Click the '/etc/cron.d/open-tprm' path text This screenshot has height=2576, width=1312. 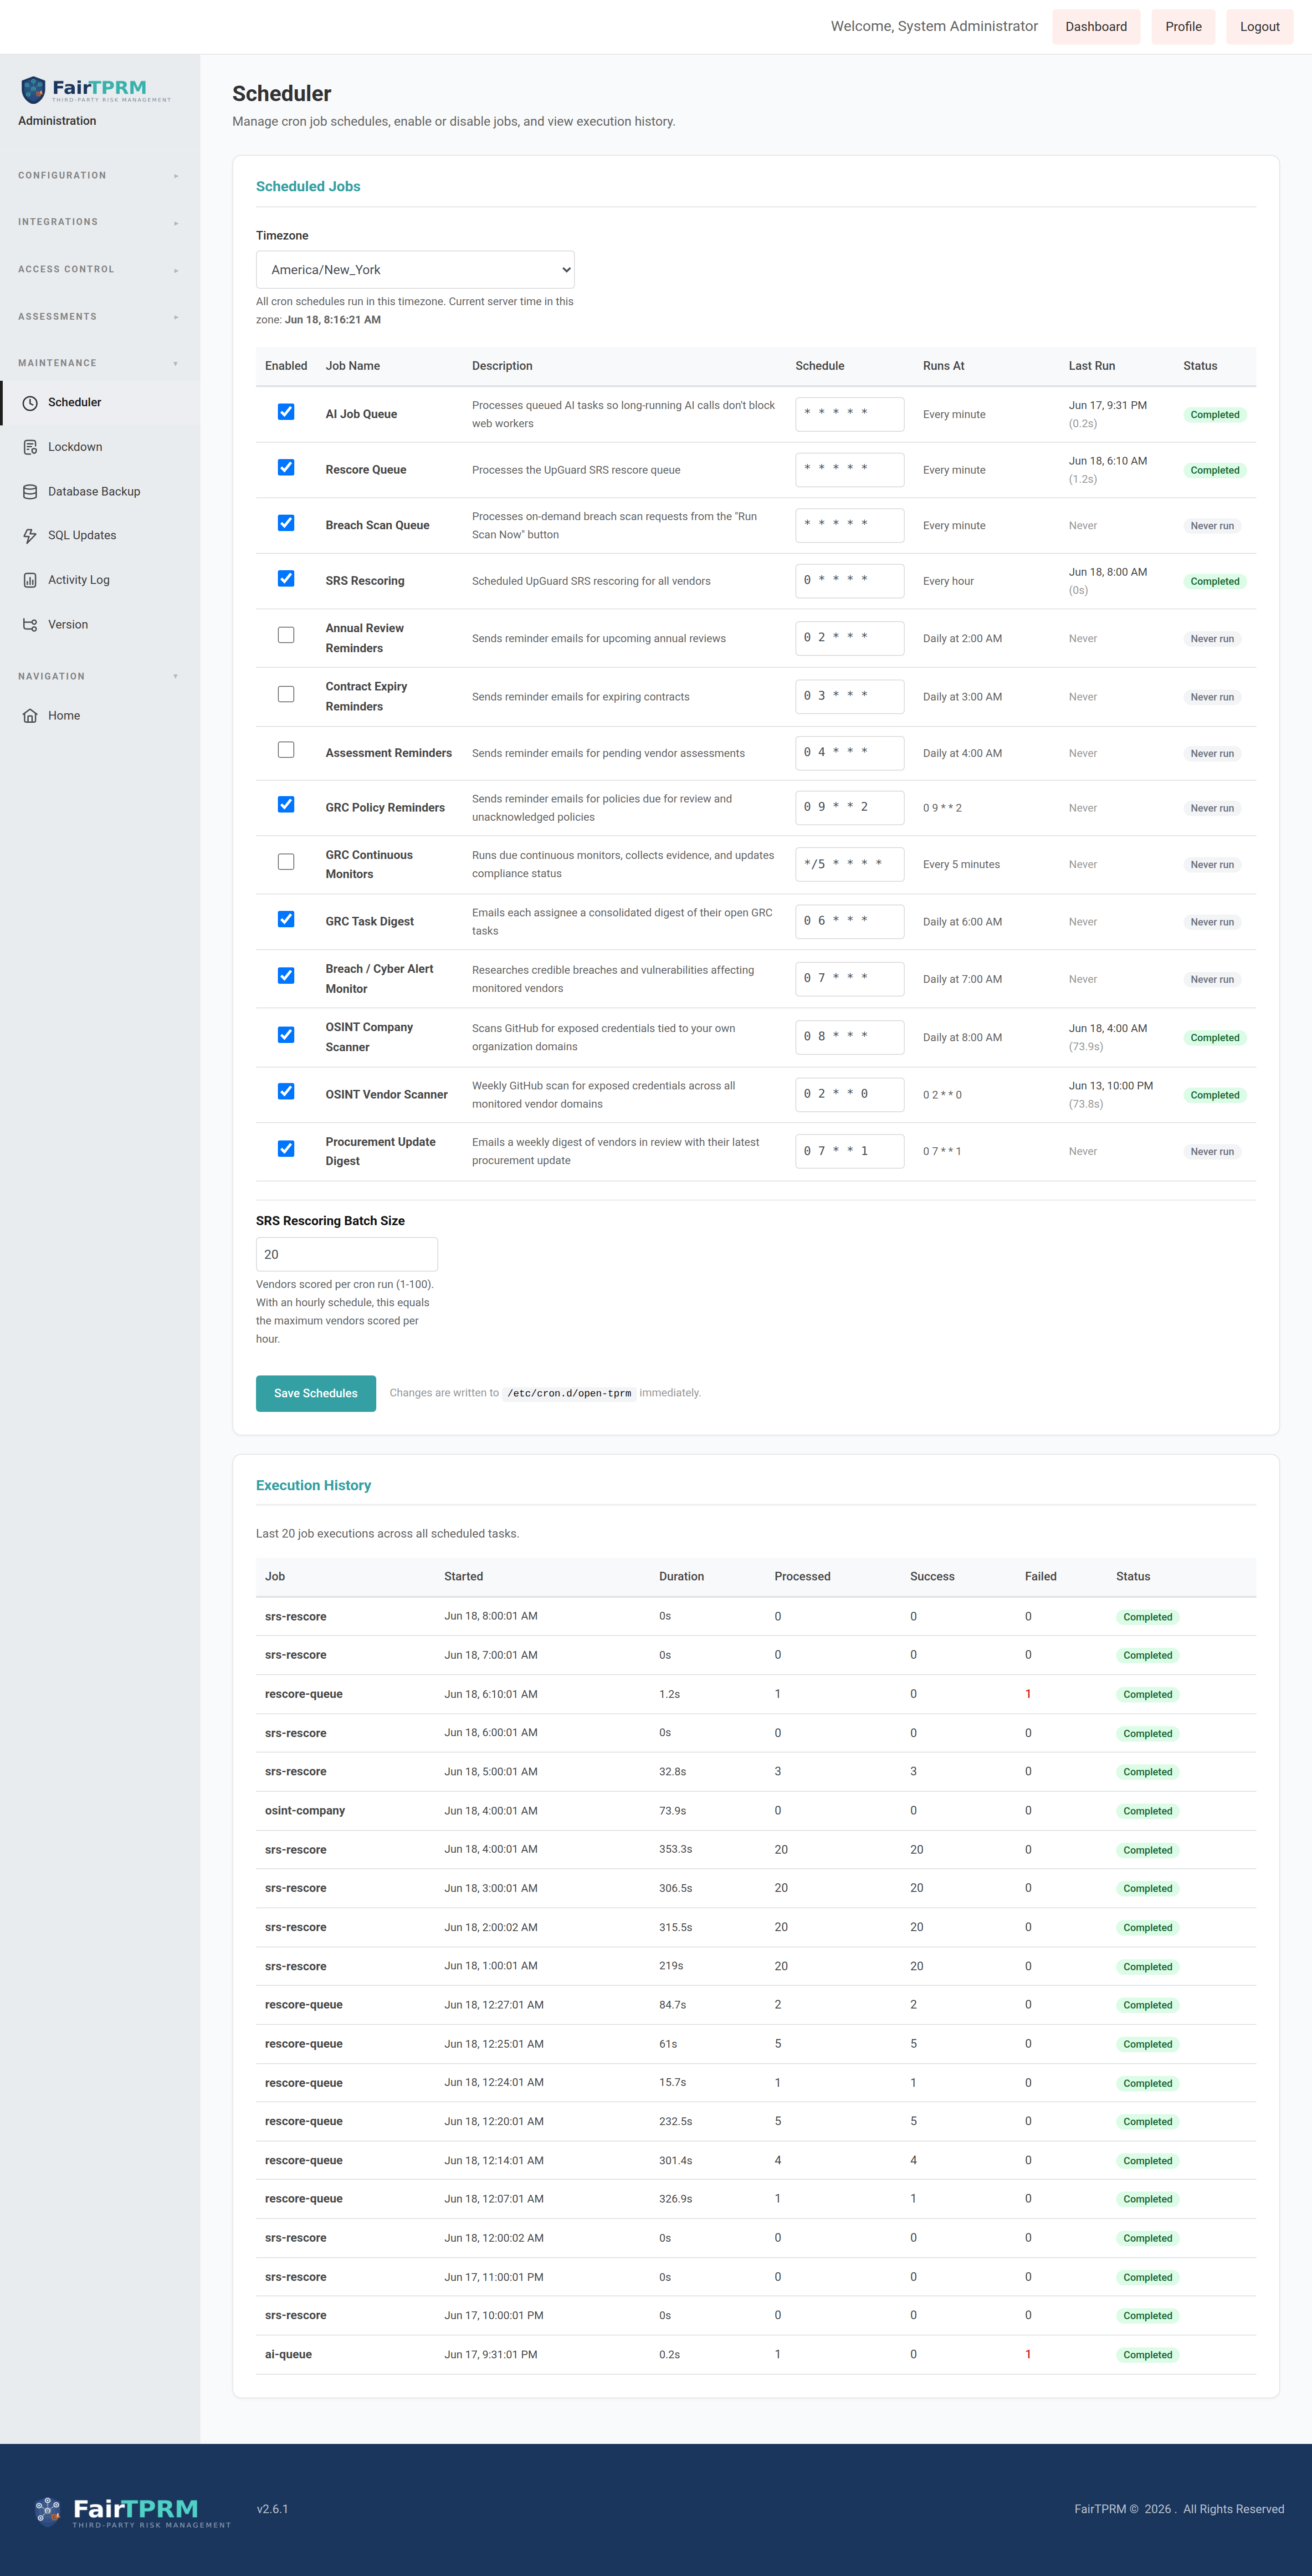(x=569, y=1394)
